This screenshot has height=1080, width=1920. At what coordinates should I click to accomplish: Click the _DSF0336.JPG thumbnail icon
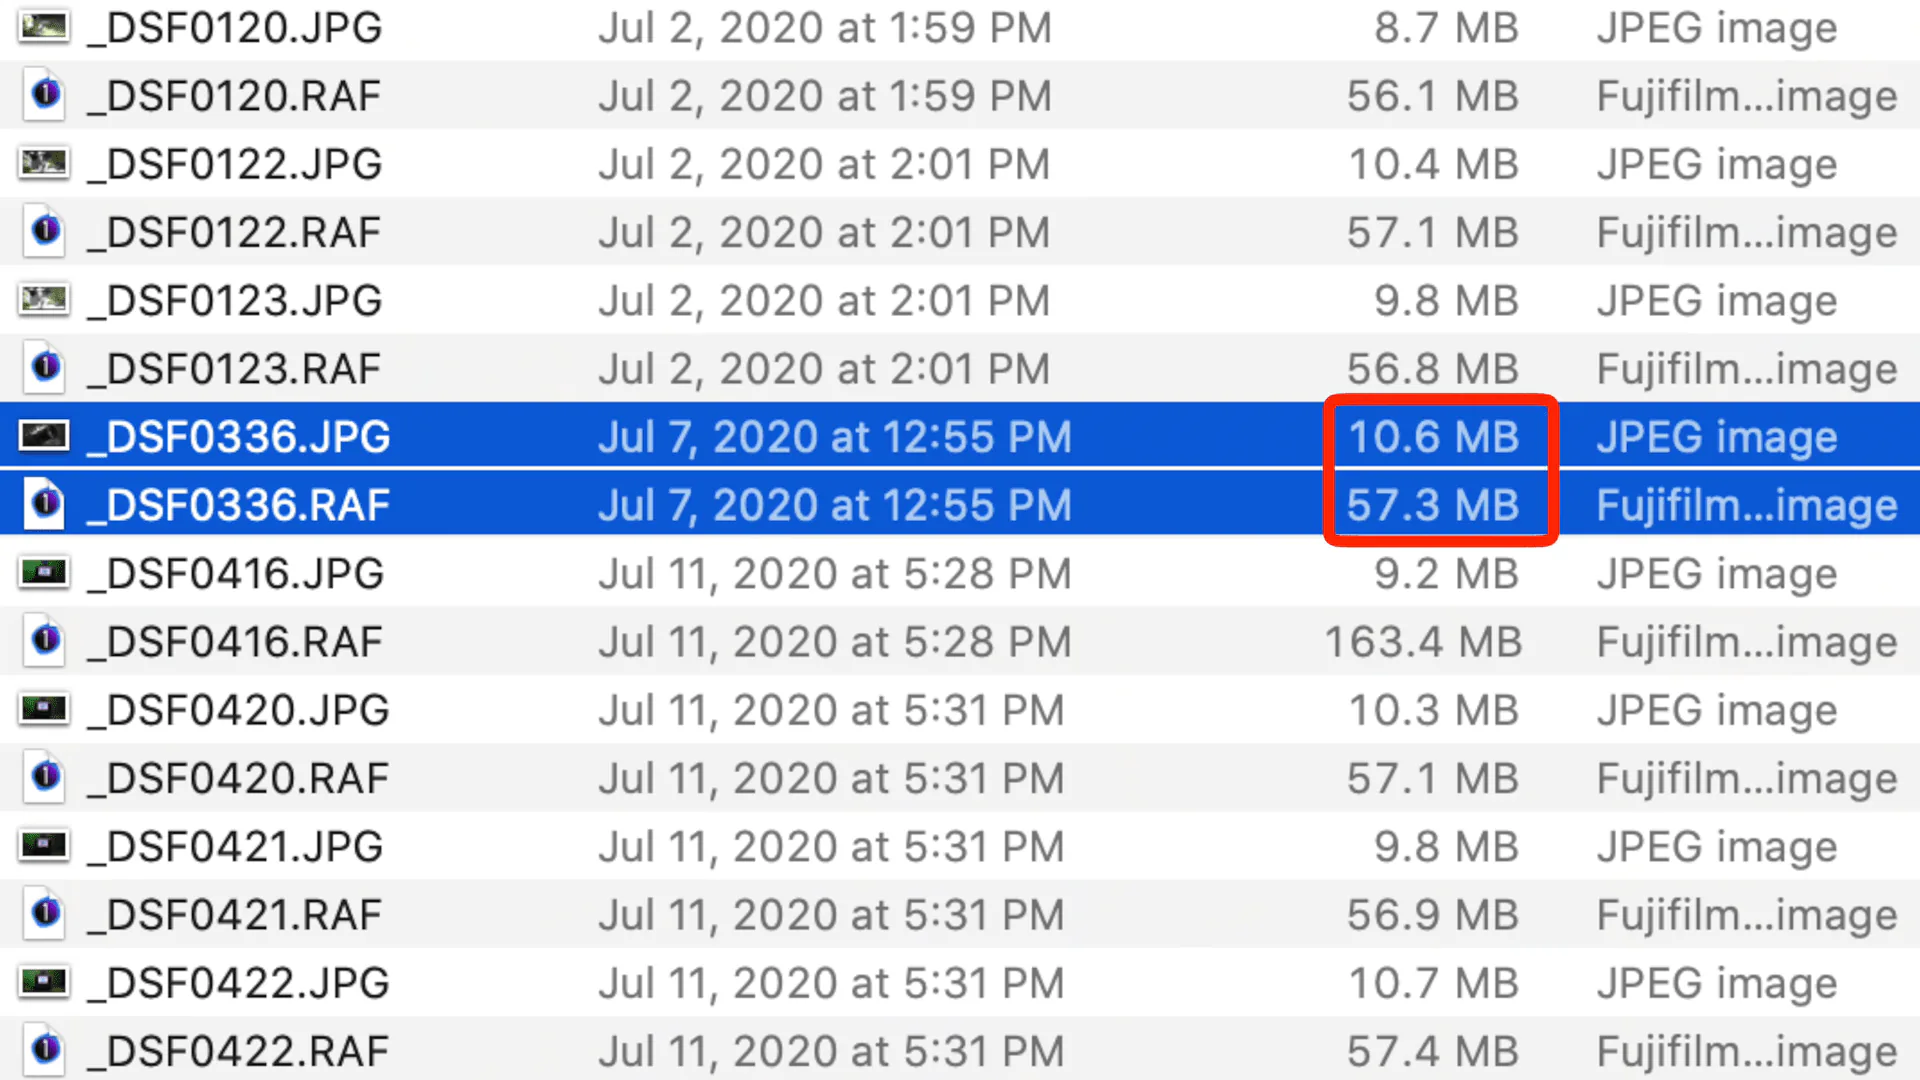click(45, 436)
